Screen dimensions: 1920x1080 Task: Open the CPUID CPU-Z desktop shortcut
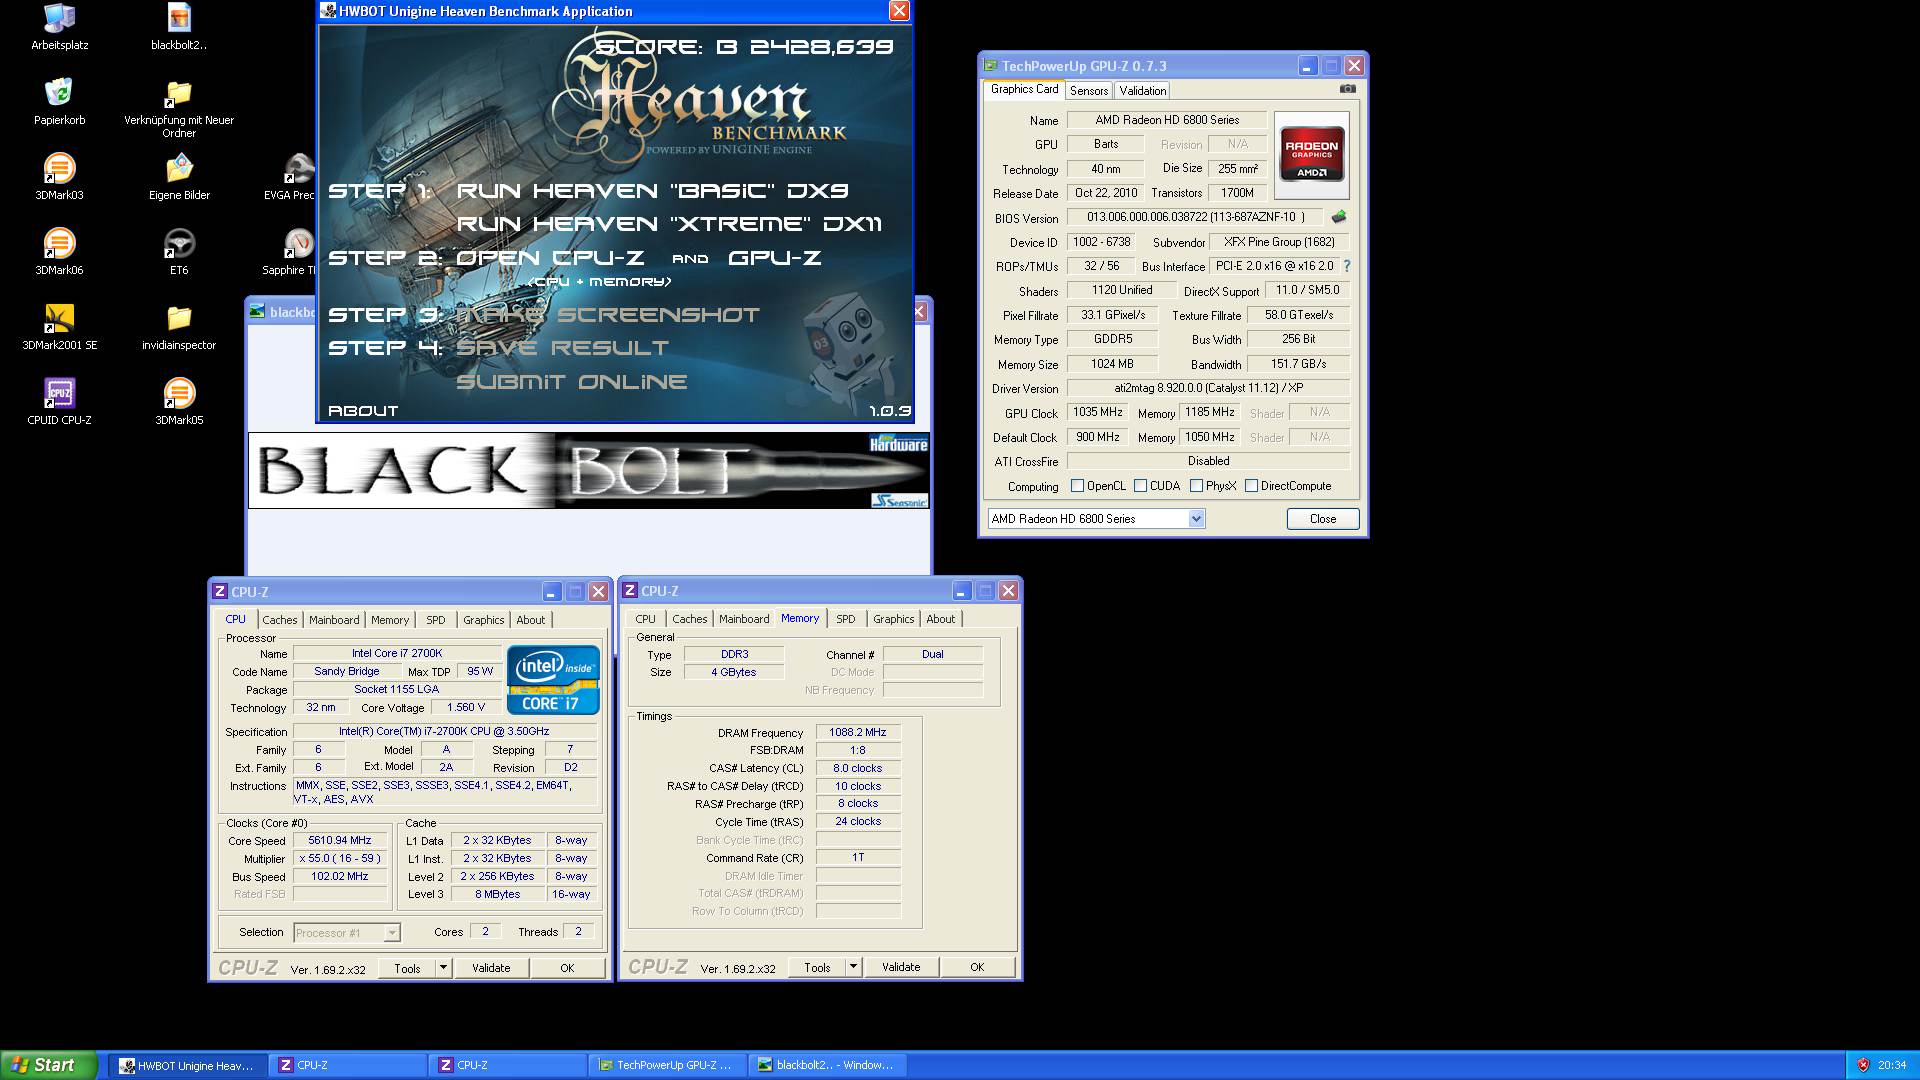click(x=59, y=401)
